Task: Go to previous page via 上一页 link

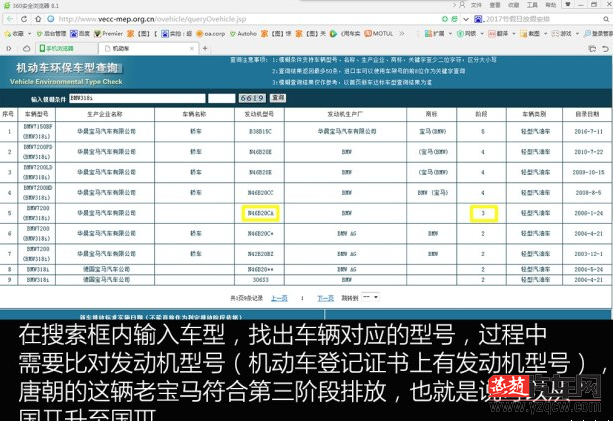Action: point(279,298)
